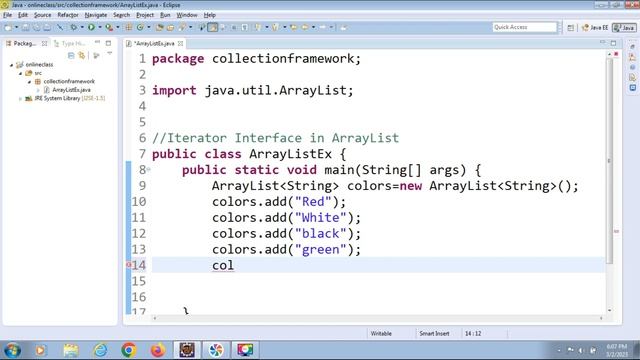Open the New wizard toolbar icon
640x360 pixels.
8,27
